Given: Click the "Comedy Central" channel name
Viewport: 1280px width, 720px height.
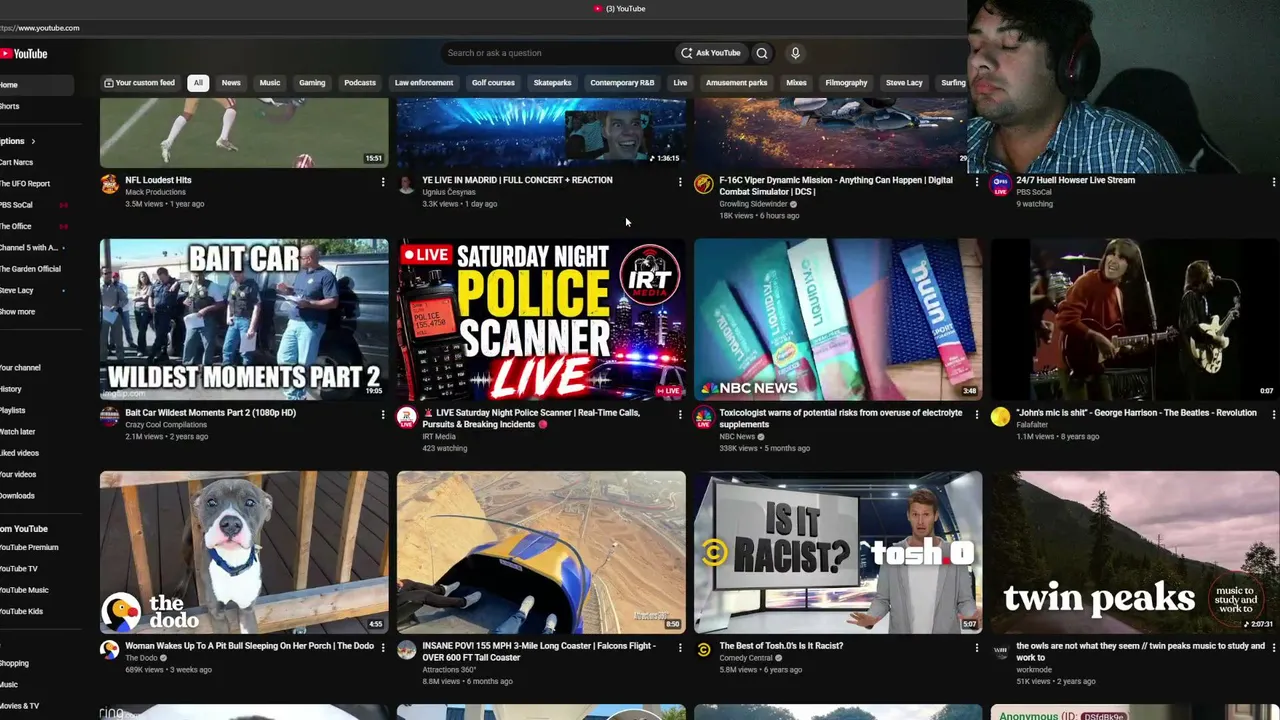Looking at the screenshot, I should point(746,658).
